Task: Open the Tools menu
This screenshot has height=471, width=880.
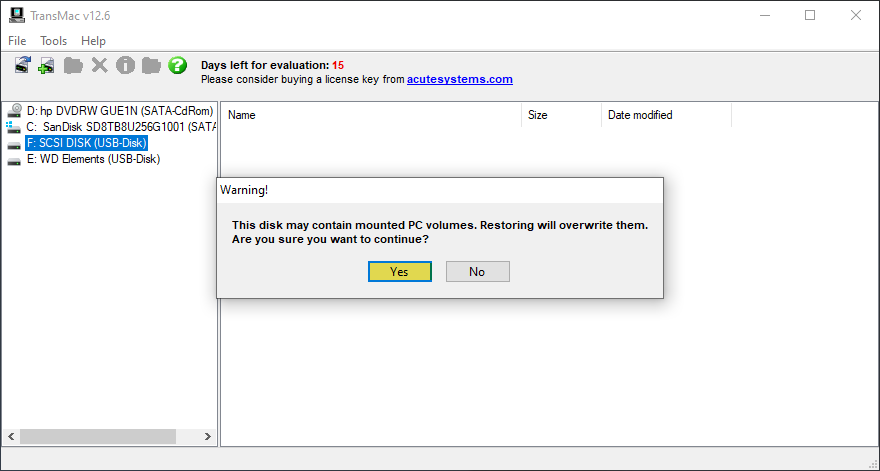Action: coord(53,41)
